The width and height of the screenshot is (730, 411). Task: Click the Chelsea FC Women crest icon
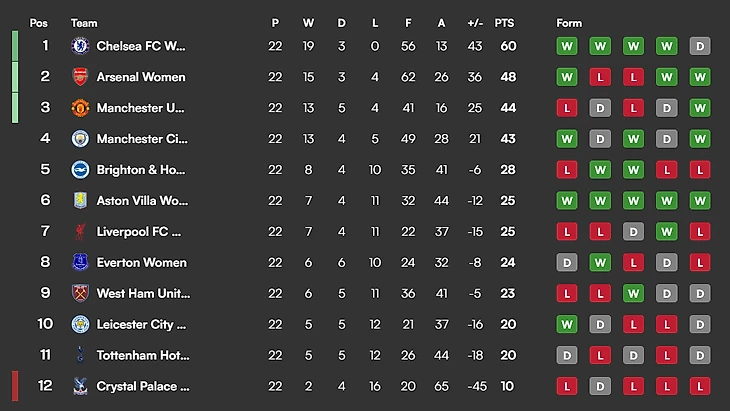coord(80,46)
